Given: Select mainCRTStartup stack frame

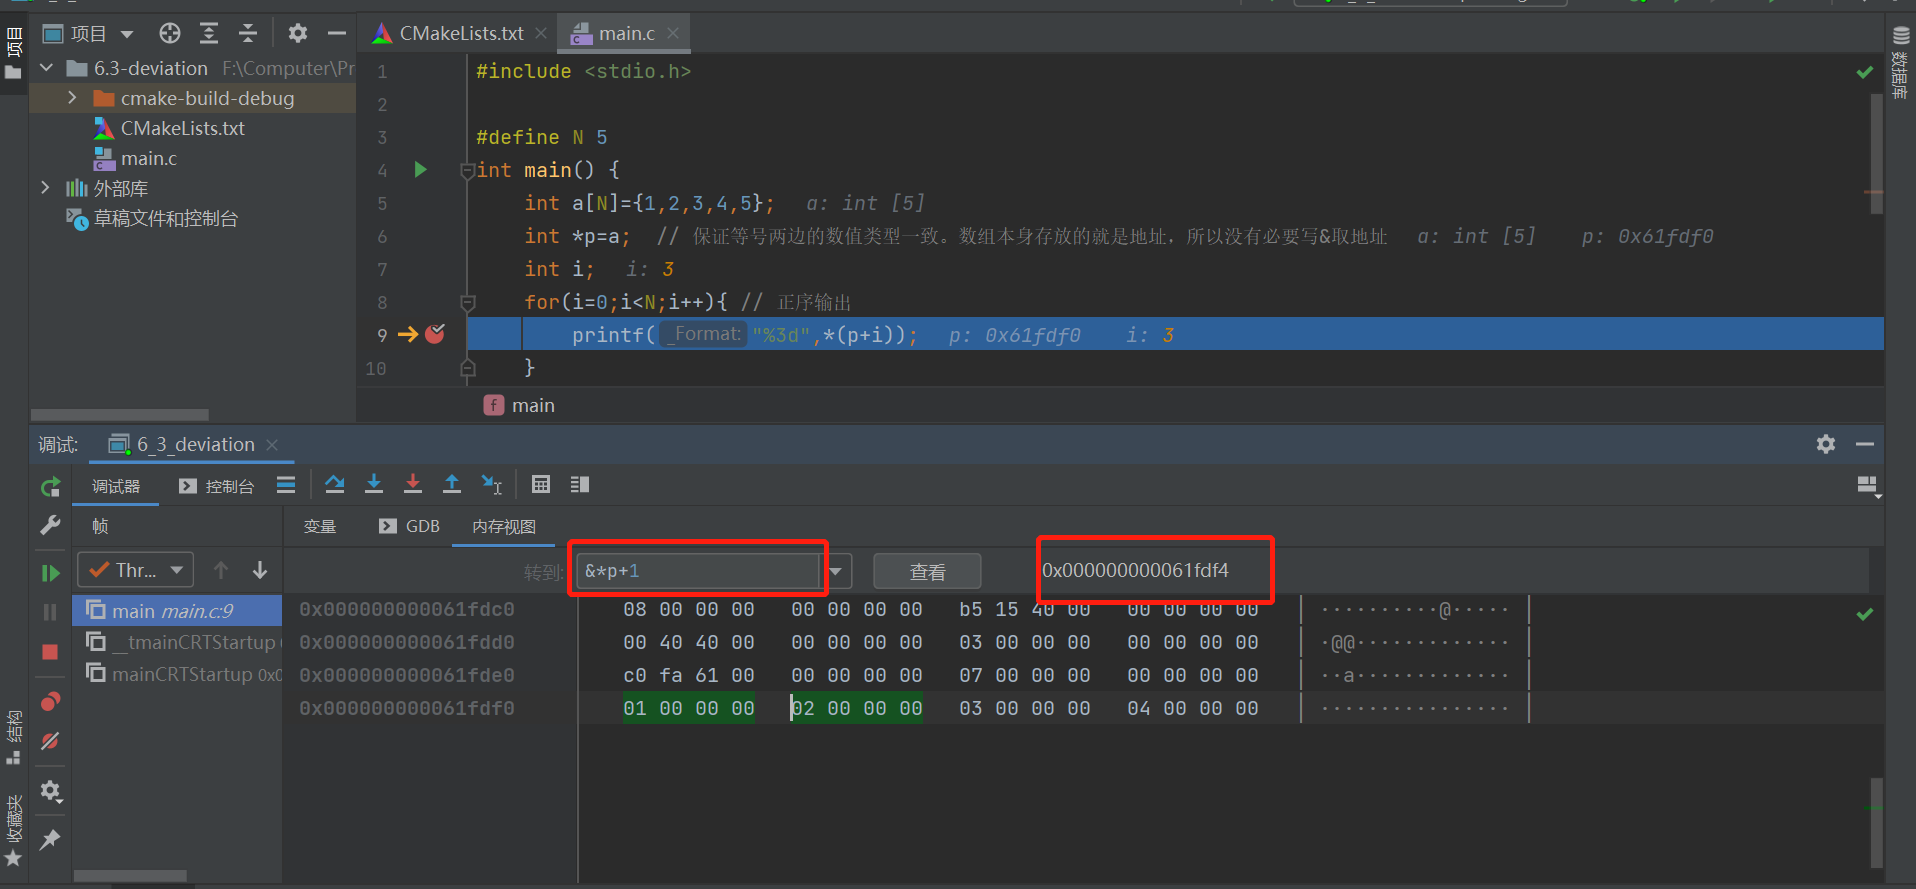Looking at the screenshot, I should tap(177, 674).
